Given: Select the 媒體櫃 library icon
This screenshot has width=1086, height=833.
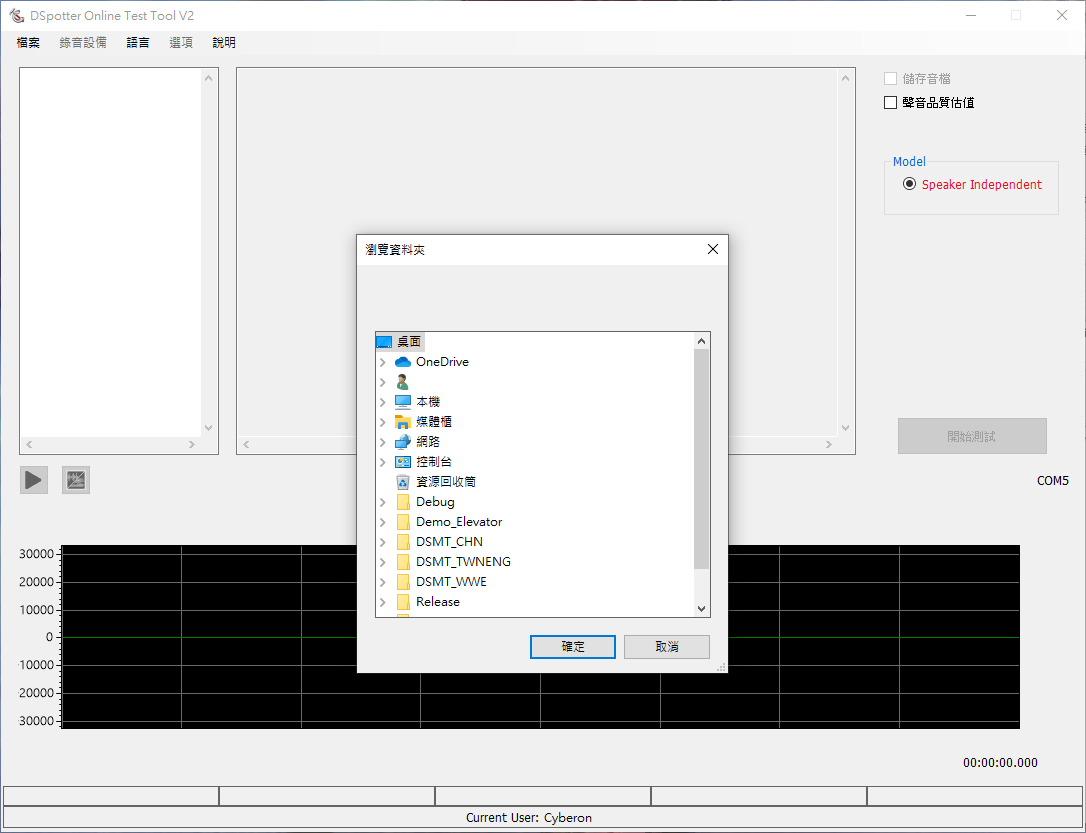Looking at the screenshot, I should (403, 422).
